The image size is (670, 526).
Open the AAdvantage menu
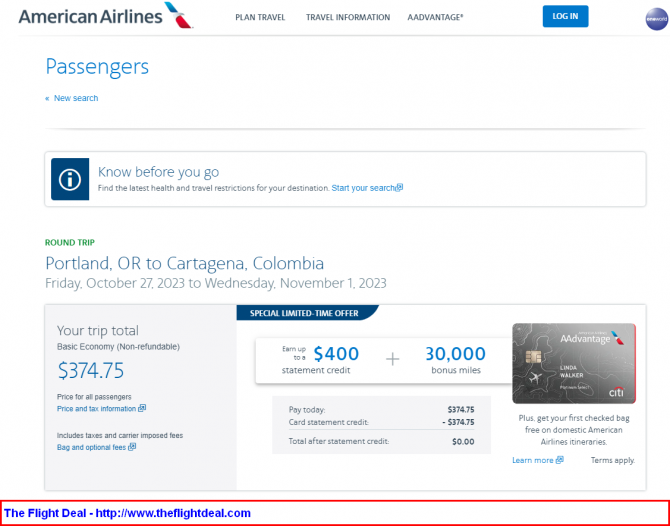[435, 18]
